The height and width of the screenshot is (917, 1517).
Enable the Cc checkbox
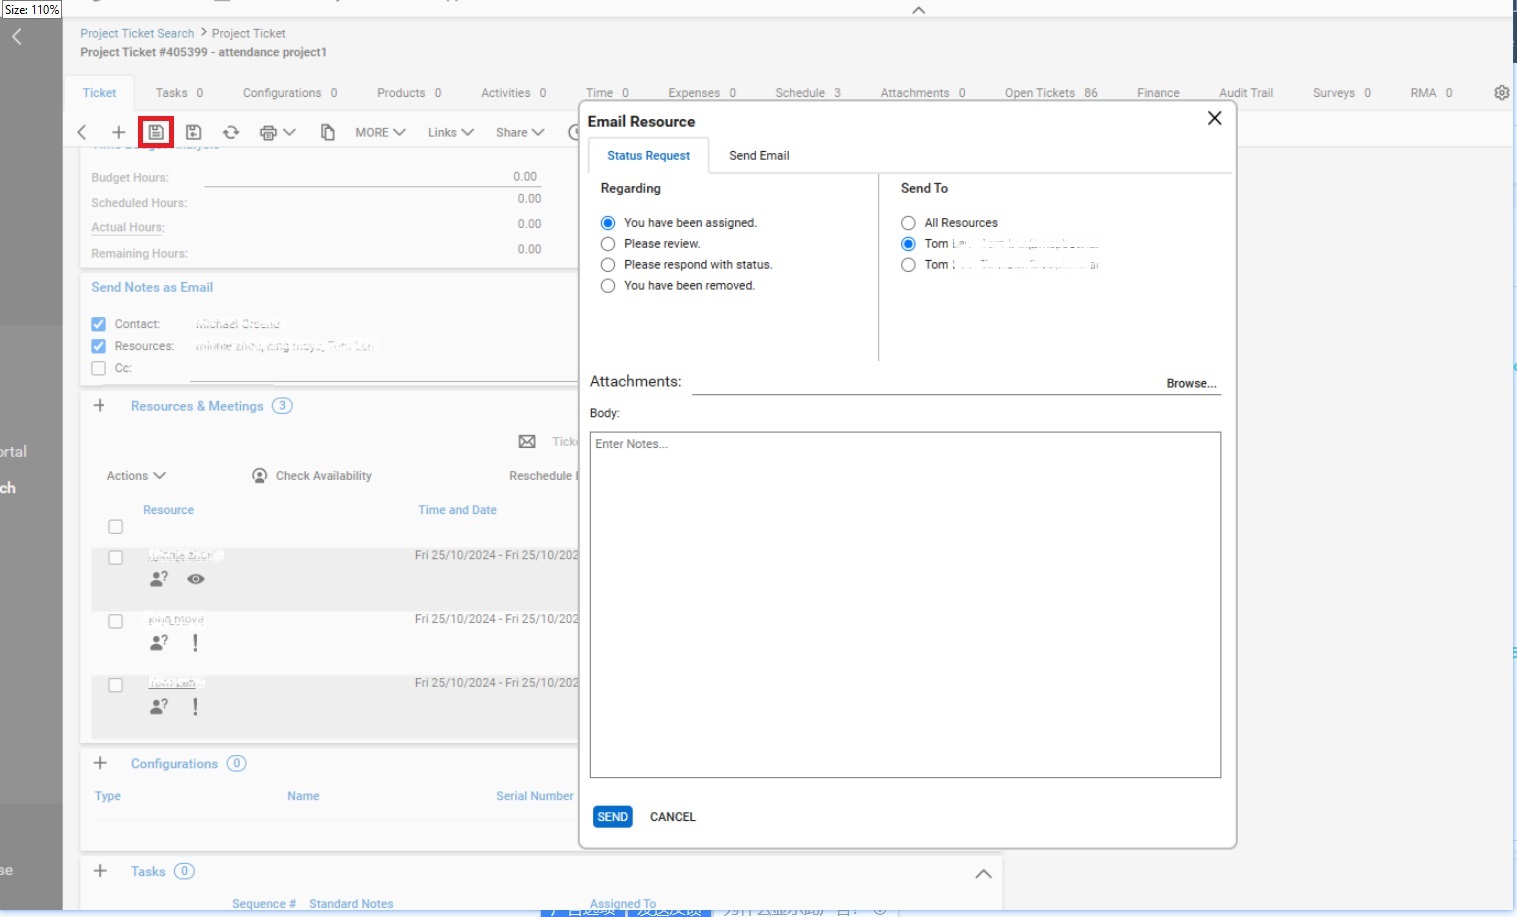[x=99, y=368]
